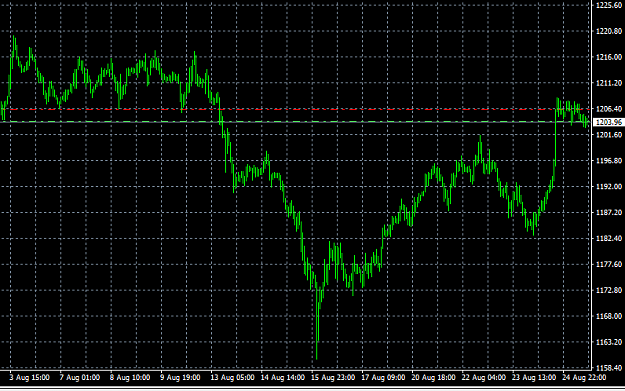Click the 1192.00 price scale label
Image resolution: width=625 pixels, height=391 pixels.
click(609, 187)
